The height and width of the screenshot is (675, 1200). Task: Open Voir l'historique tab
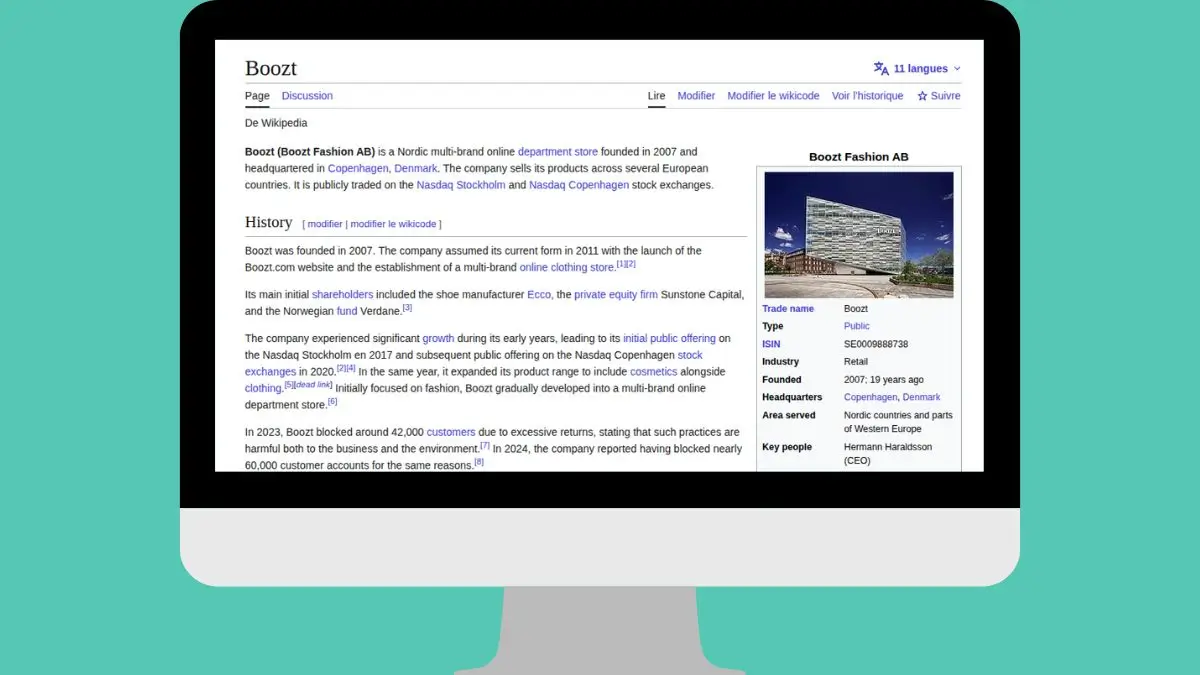click(x=867, y=96)
